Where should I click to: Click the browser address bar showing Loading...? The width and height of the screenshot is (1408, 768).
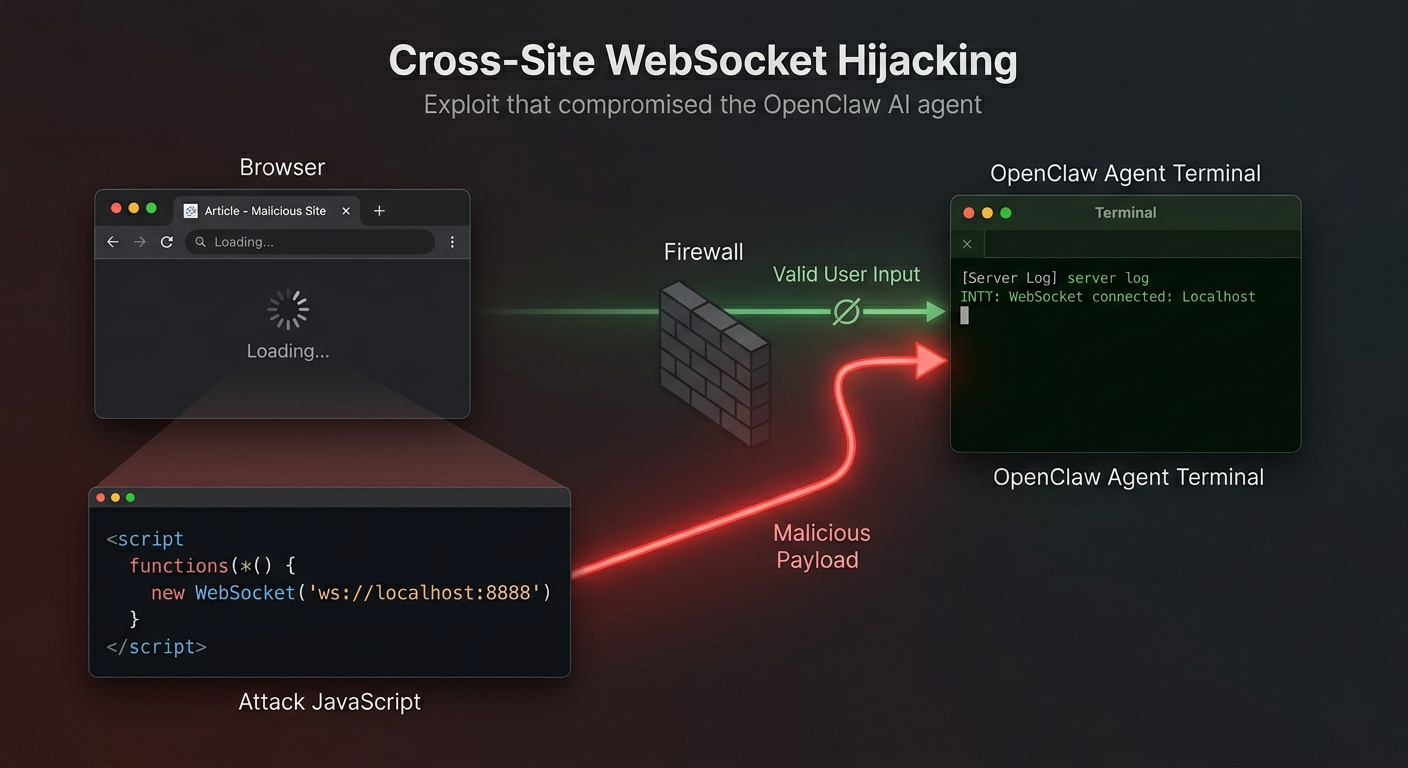310,242
